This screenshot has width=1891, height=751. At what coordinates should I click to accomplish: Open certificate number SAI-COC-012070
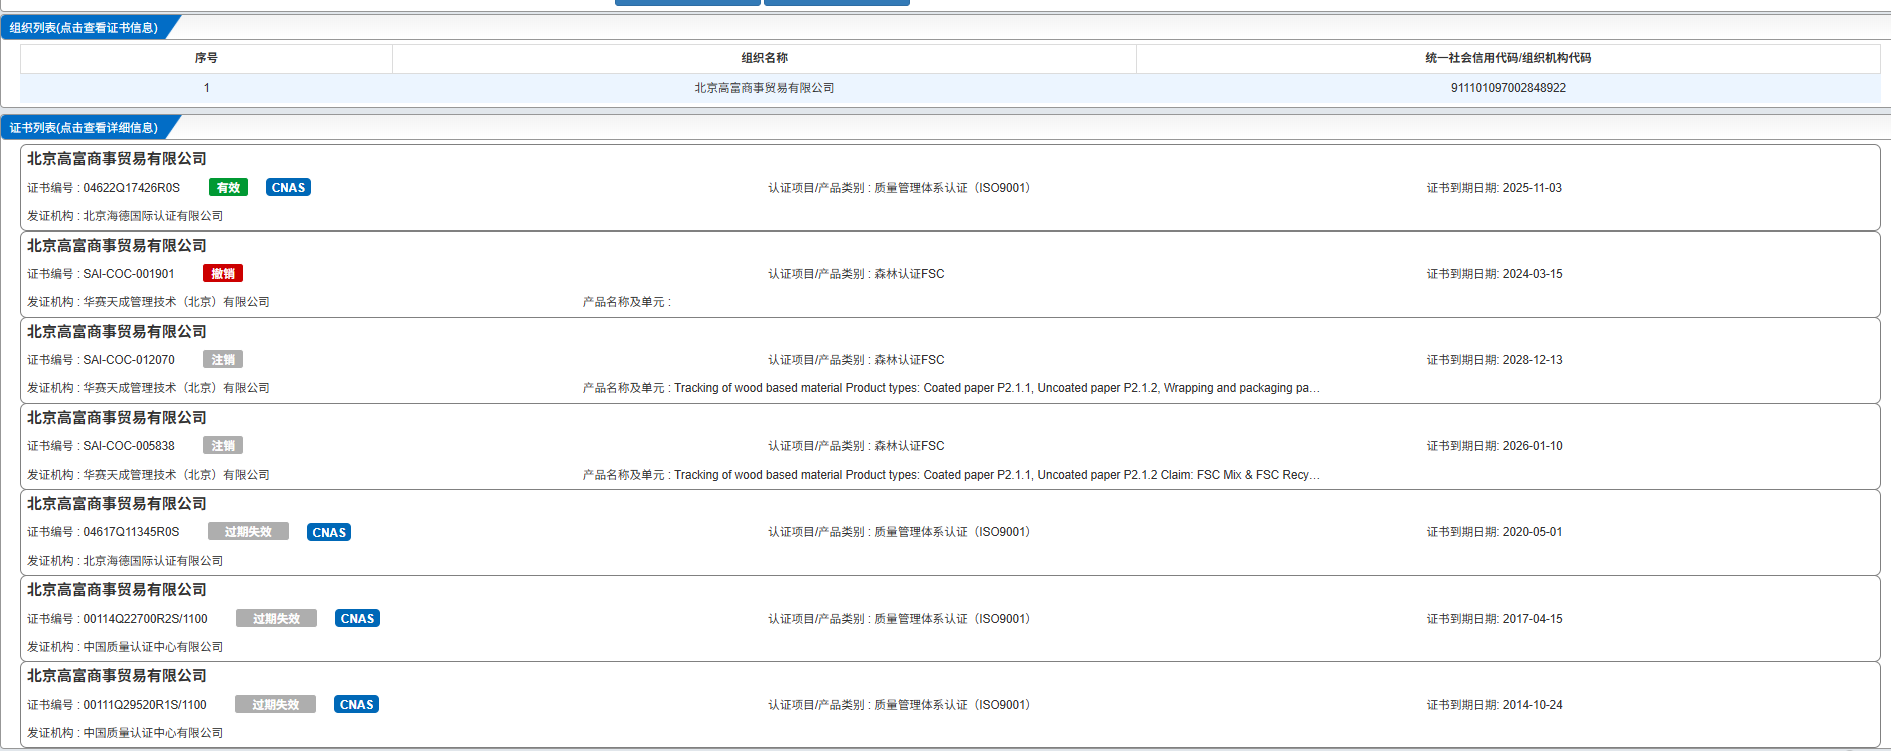[x=128, y=360]
